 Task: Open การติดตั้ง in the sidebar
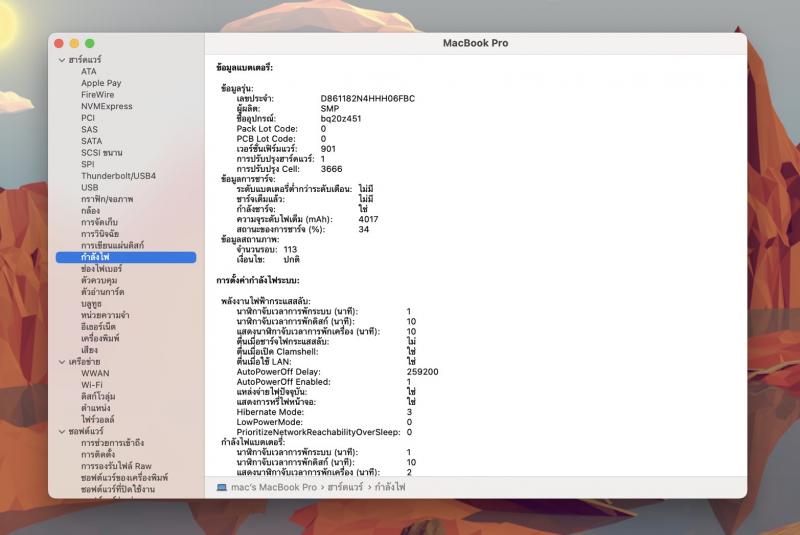98,454
